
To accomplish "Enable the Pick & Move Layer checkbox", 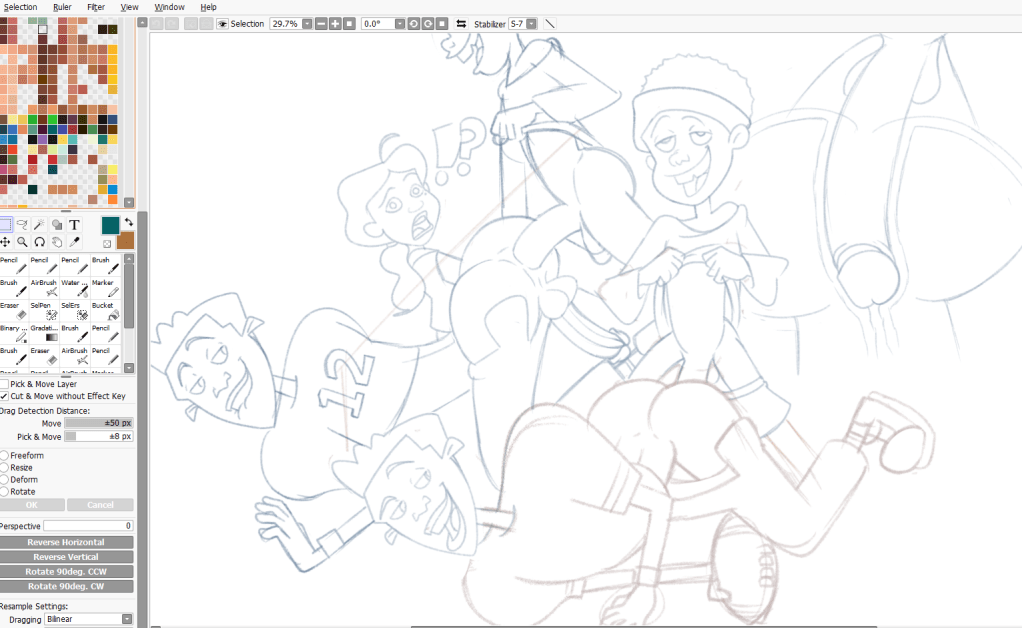I will point(5,384).
